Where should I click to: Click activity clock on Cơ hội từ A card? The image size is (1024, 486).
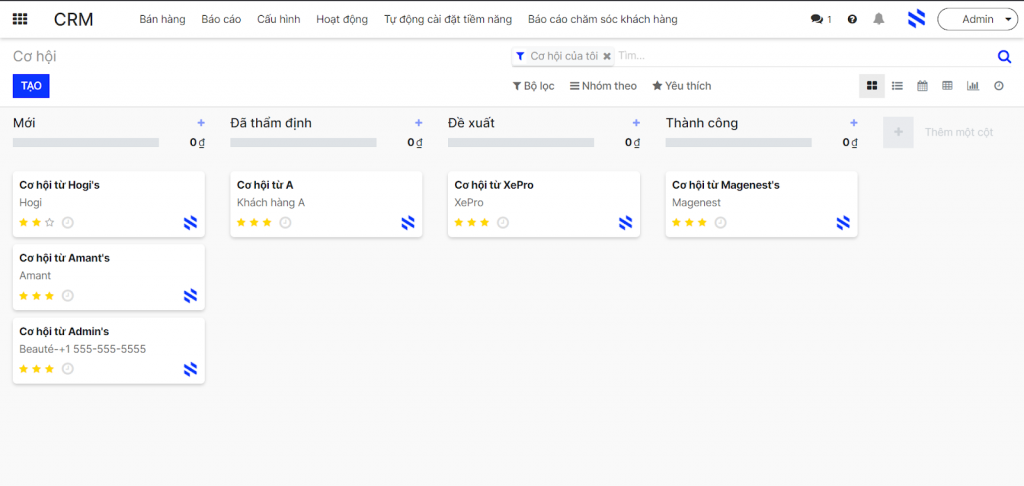pos(285,223)
